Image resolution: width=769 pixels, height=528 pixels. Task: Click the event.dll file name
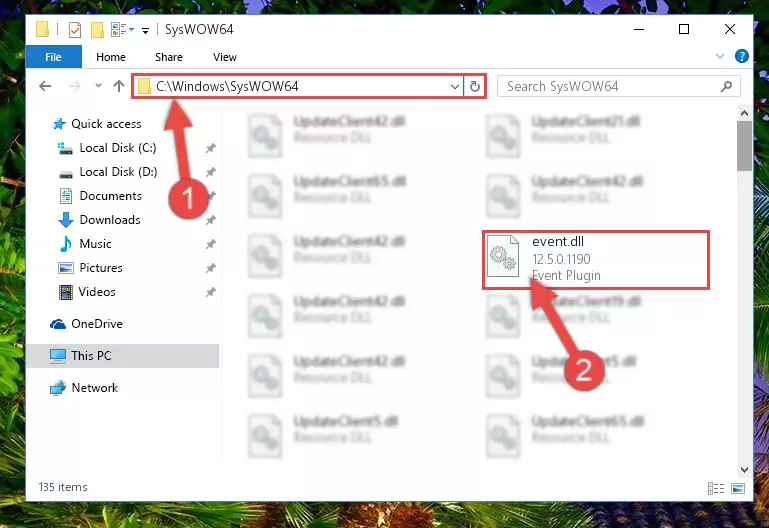click(558, 241)
